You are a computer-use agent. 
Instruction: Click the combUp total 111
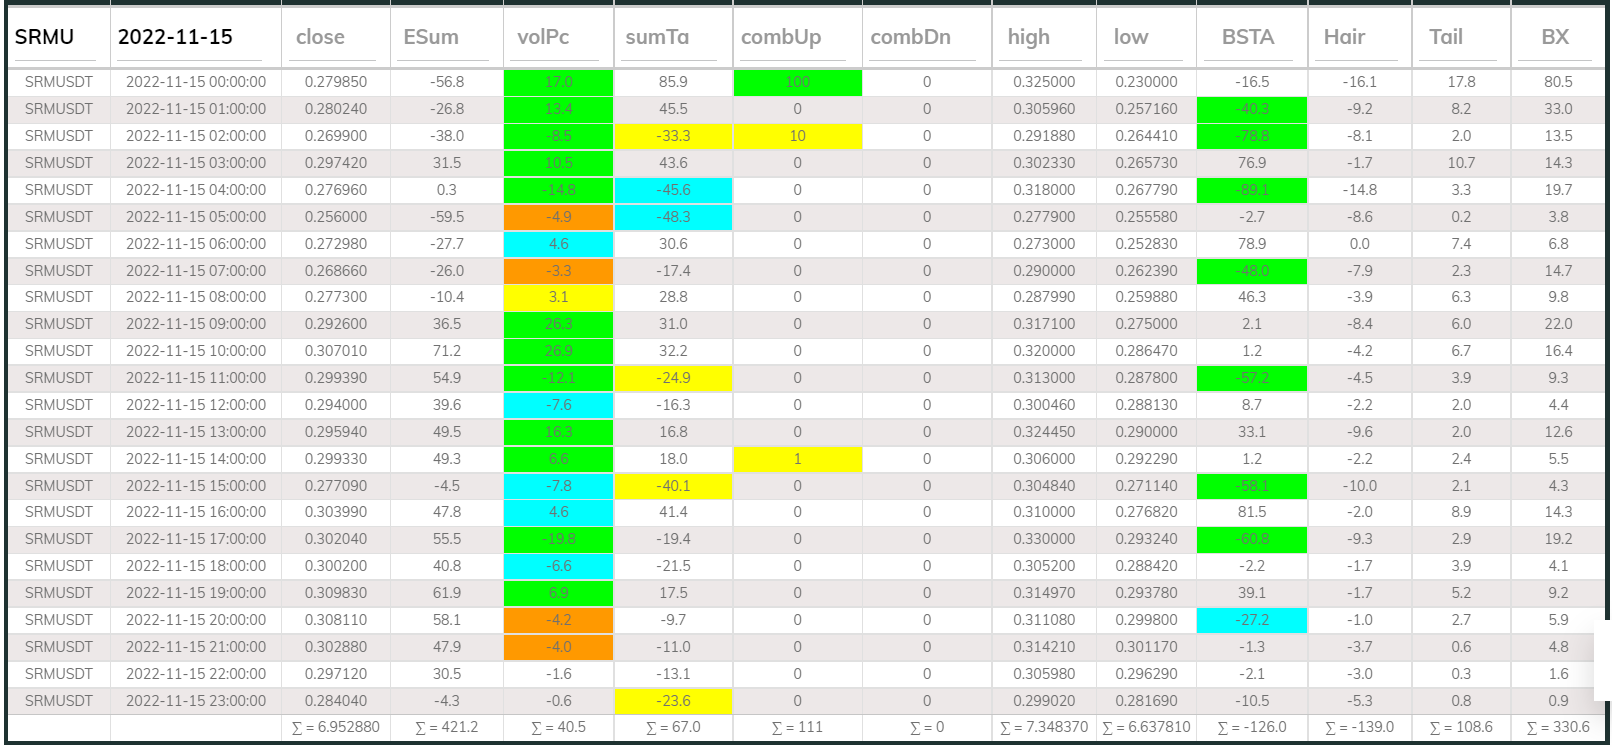coord(797,727)
